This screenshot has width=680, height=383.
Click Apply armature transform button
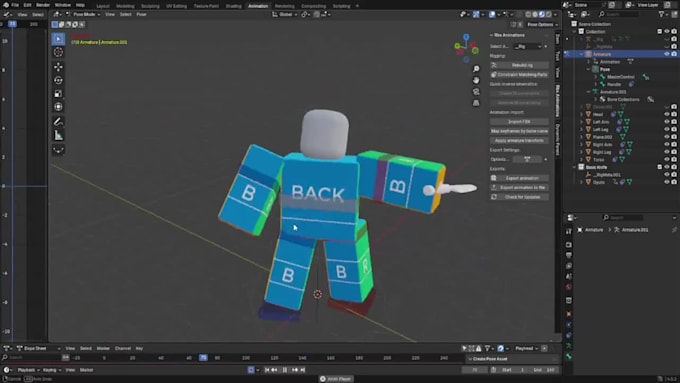tap(519, 141)
